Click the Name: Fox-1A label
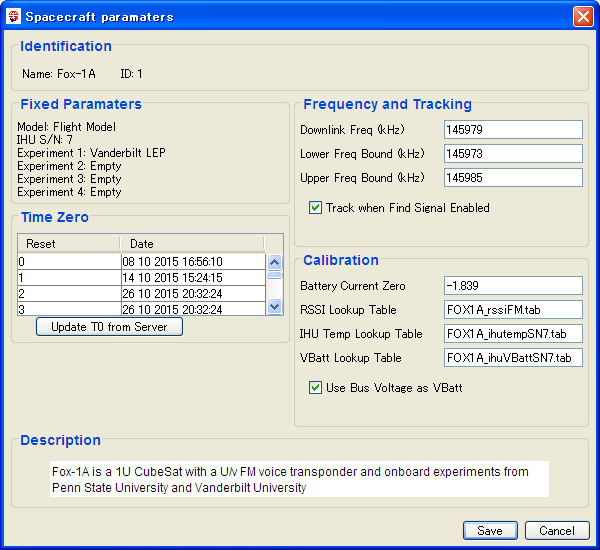 (x=59, y=73)
